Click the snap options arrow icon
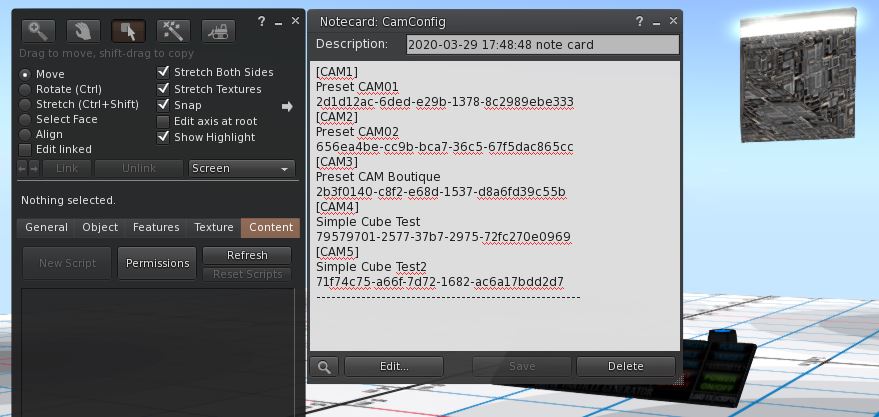This screenshot has width=879, height=417. pos(287,106)
